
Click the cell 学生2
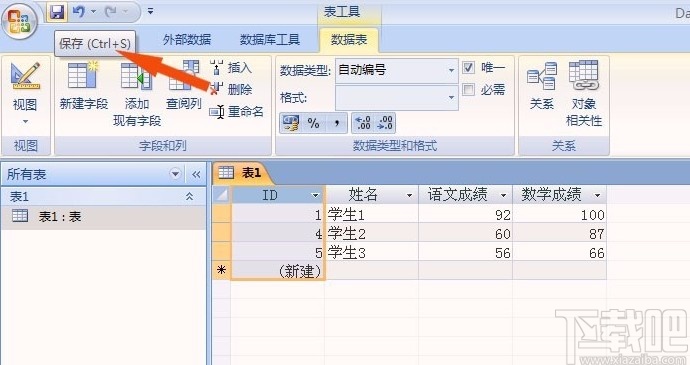[372, 233]
